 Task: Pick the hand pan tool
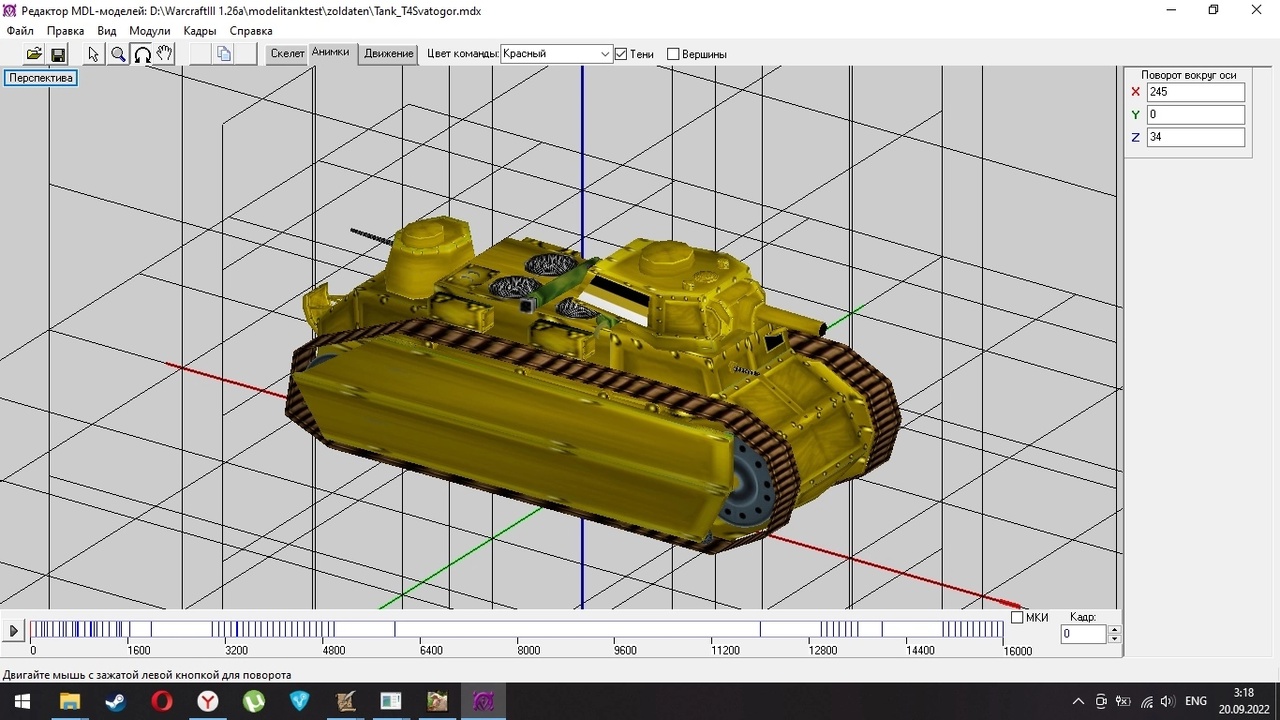(165, 54)
